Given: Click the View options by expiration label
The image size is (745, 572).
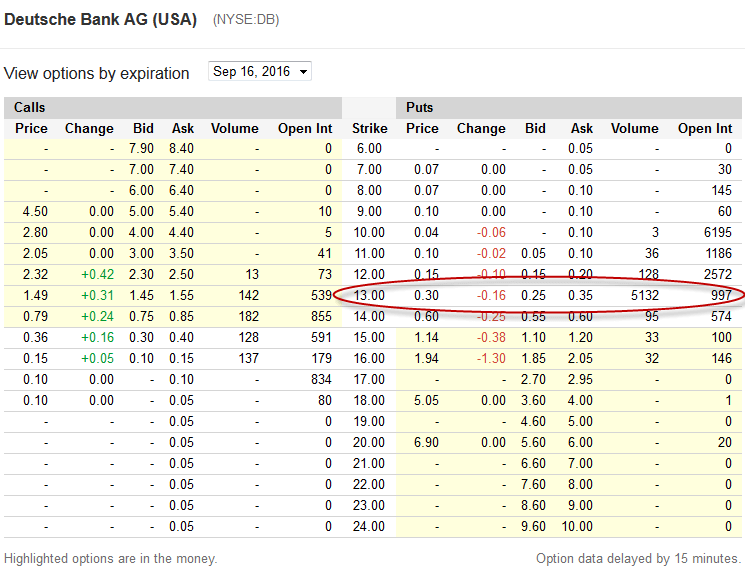Looking at the screenshot, I should pos(96,74).
